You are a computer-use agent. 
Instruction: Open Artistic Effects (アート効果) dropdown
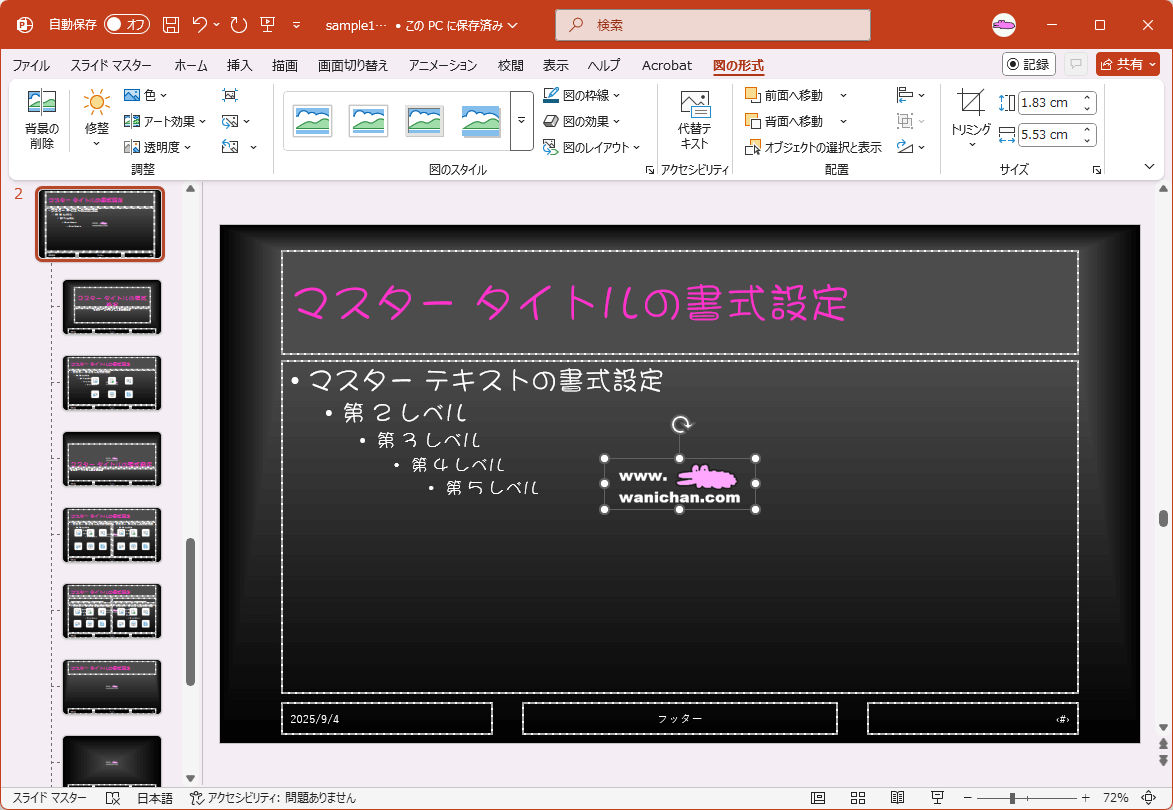165,121
